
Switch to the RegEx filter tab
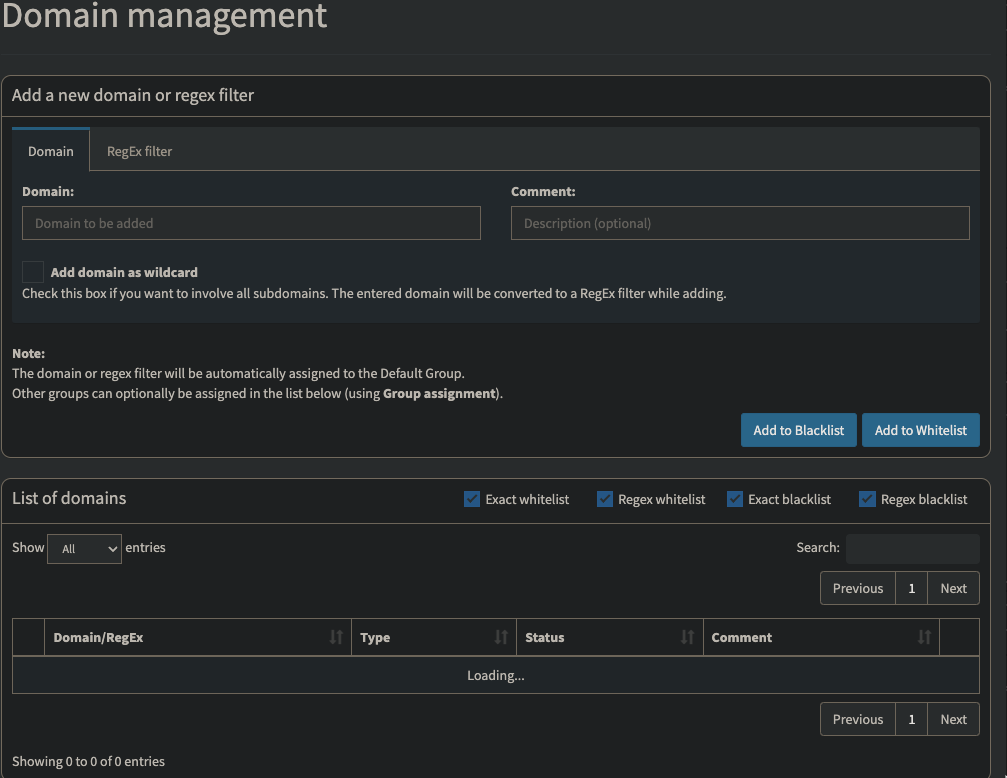pos(138,151)
